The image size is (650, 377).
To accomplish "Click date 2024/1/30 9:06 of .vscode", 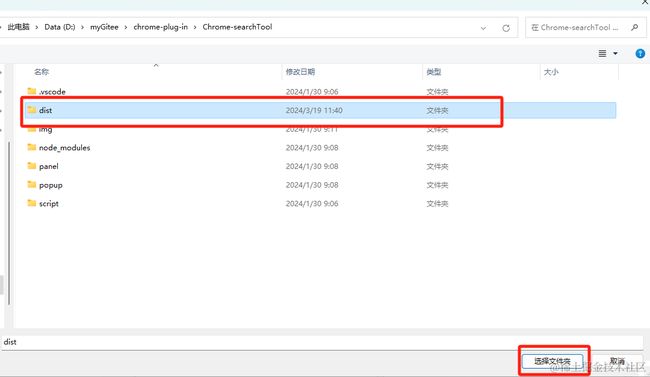I will [x=312, y=92].
